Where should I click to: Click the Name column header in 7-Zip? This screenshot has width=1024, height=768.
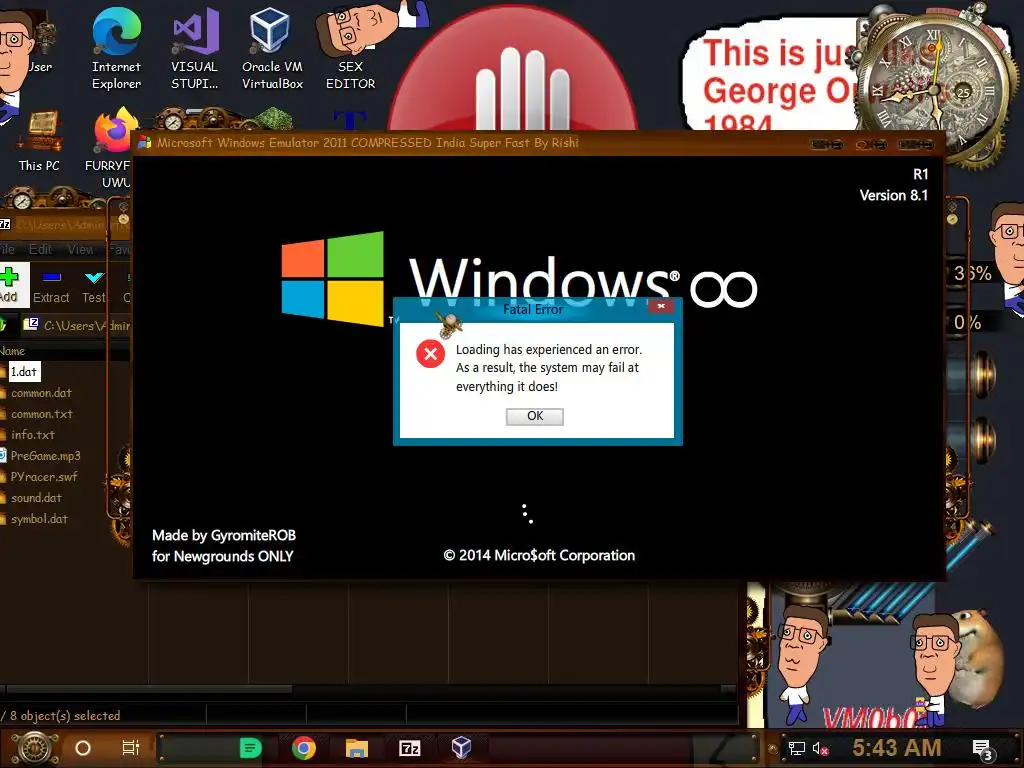pyautogui.click(x=12, y=351)
